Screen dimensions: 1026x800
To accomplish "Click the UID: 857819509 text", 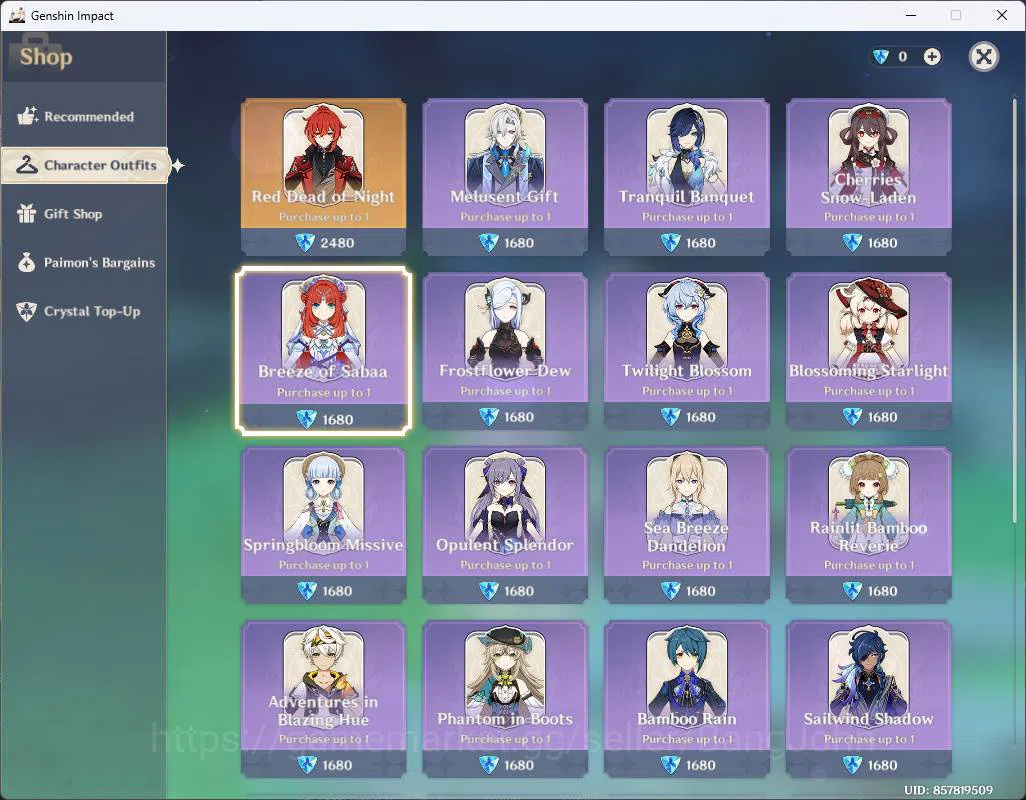I will point(948,790).
